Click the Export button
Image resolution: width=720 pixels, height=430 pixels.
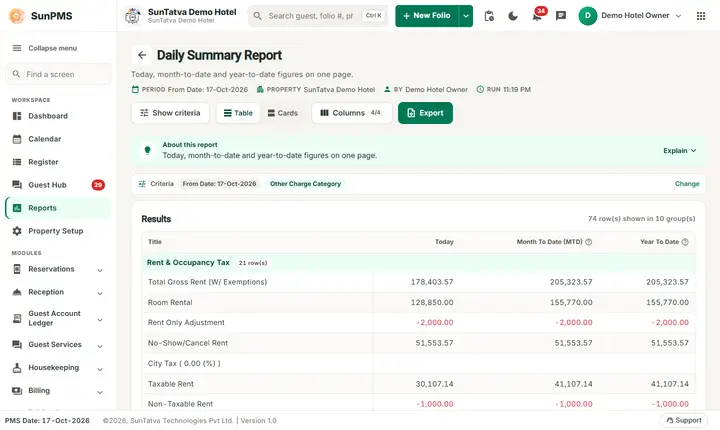pyautogui.click(x=425, y=113)
